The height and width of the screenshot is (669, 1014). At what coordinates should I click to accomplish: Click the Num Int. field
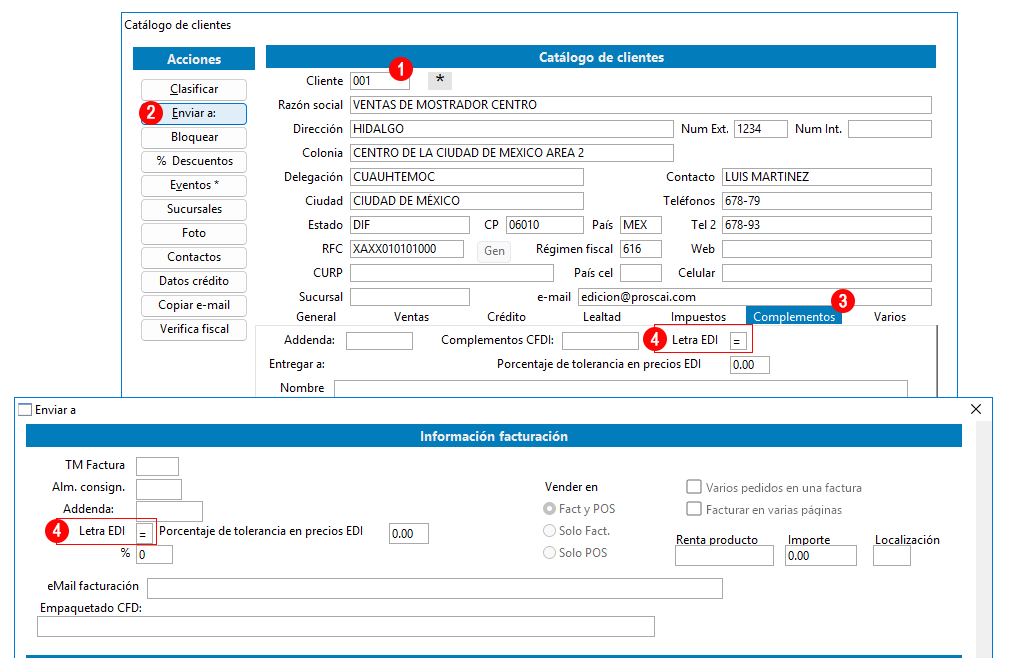pos(890,129)
